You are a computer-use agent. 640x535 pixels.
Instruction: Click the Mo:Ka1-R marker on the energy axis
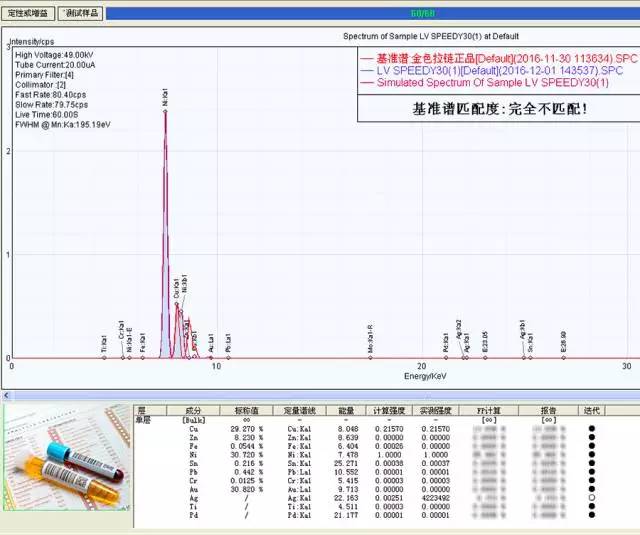370,357
